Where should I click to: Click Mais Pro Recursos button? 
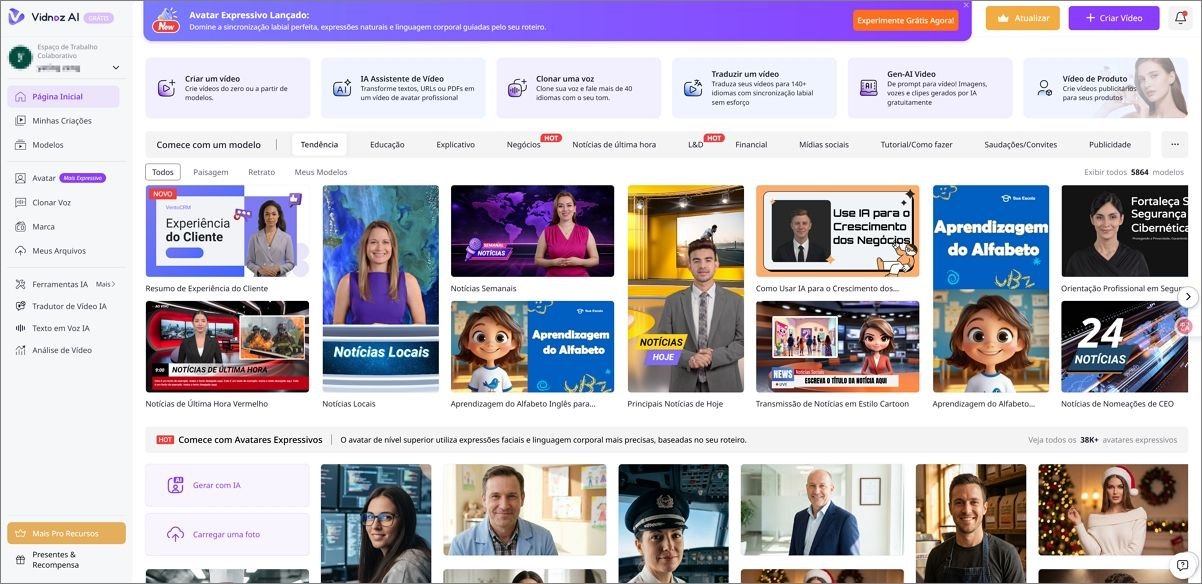pos(66,533)
